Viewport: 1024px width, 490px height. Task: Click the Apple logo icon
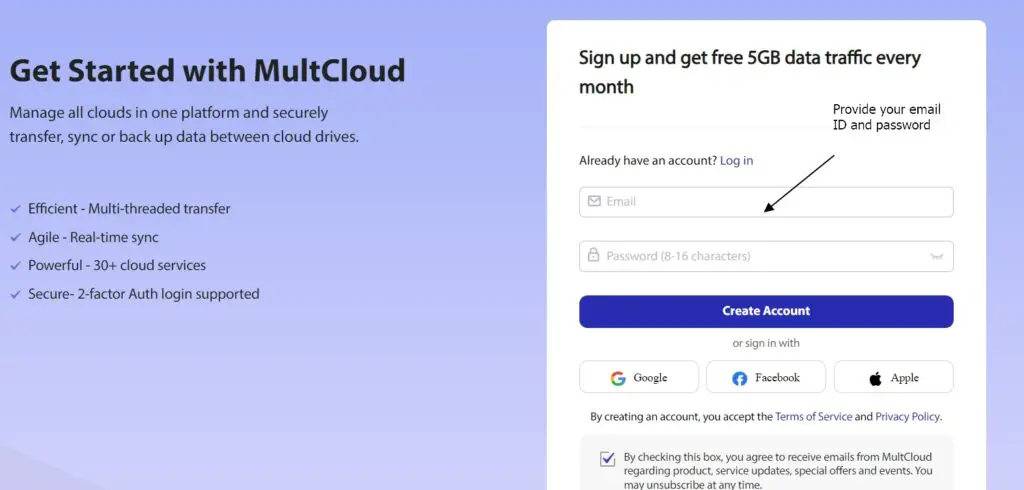coord(875,378)
